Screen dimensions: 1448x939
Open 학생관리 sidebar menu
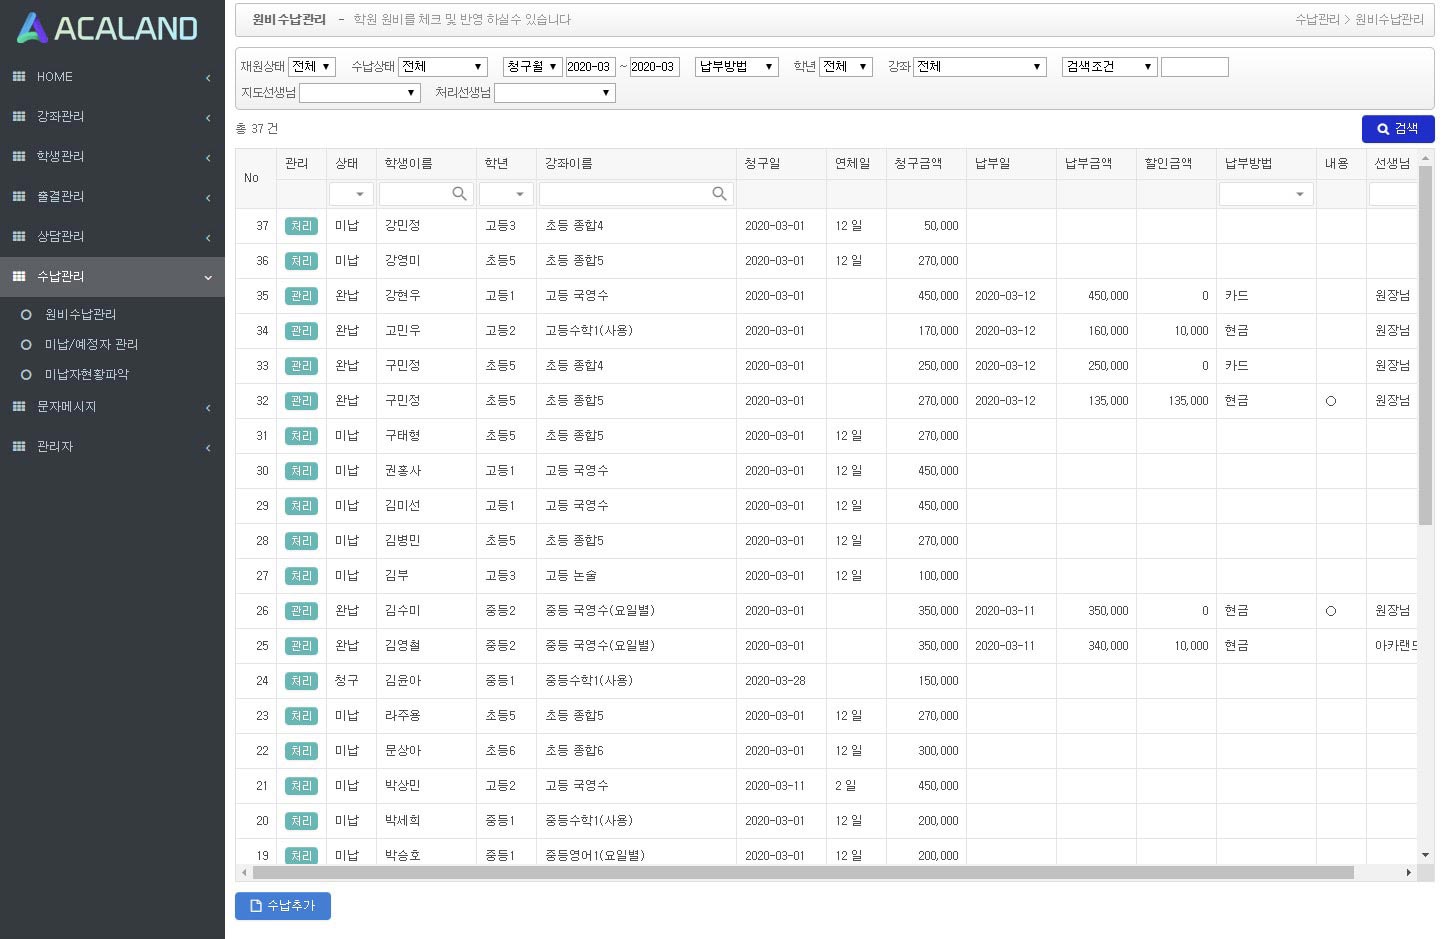click(112, 157)
